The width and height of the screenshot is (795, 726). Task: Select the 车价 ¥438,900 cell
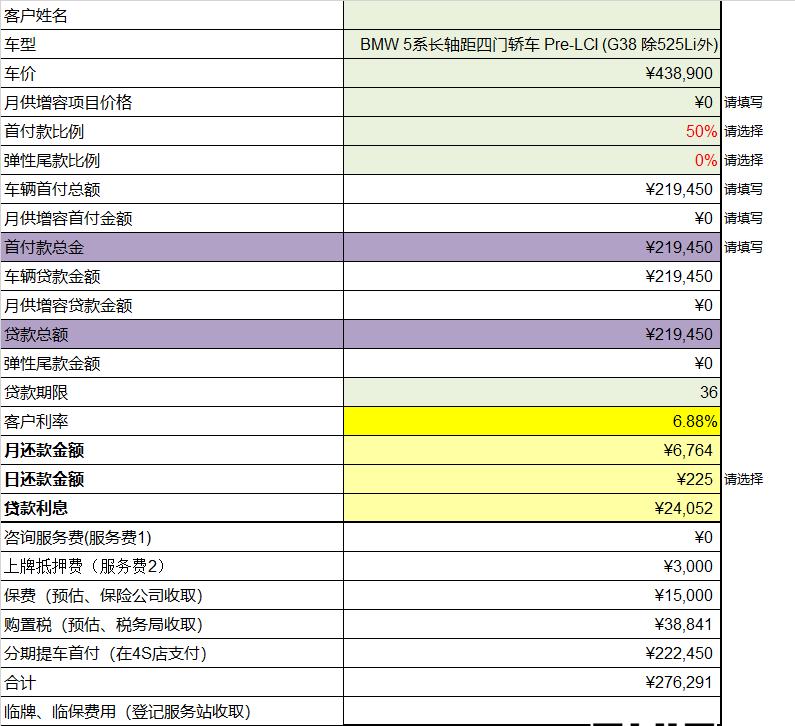(x=532, y=73)
